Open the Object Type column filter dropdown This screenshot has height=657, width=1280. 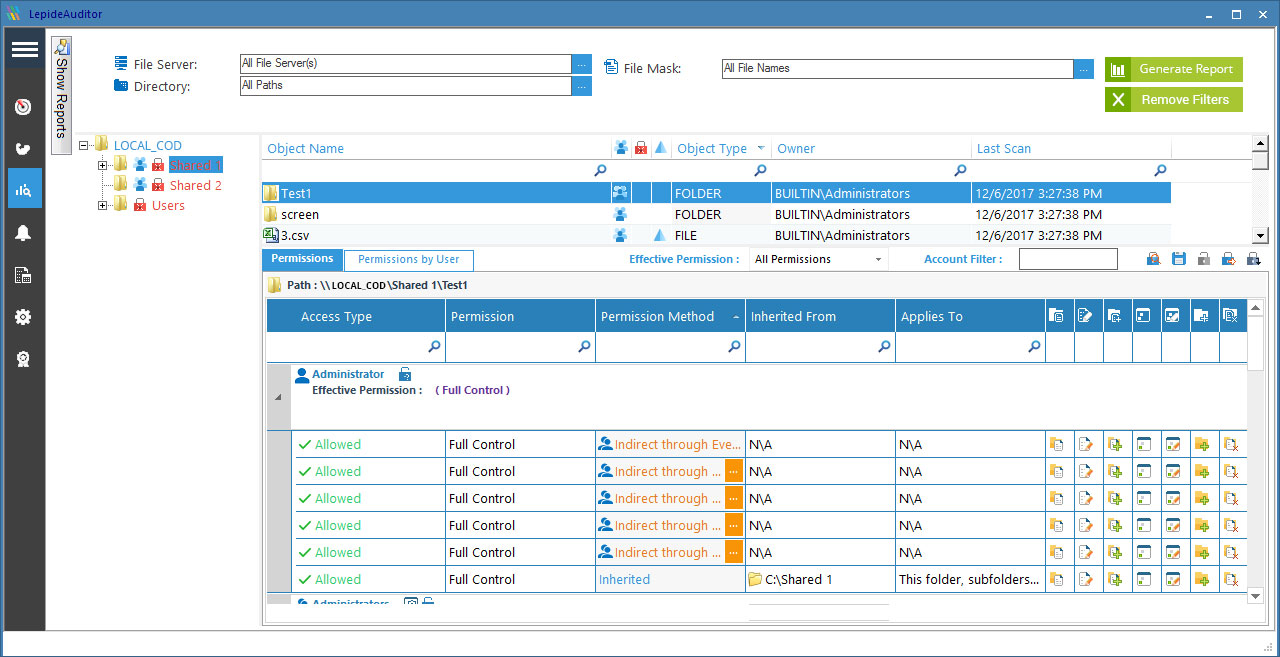point(760,148)
